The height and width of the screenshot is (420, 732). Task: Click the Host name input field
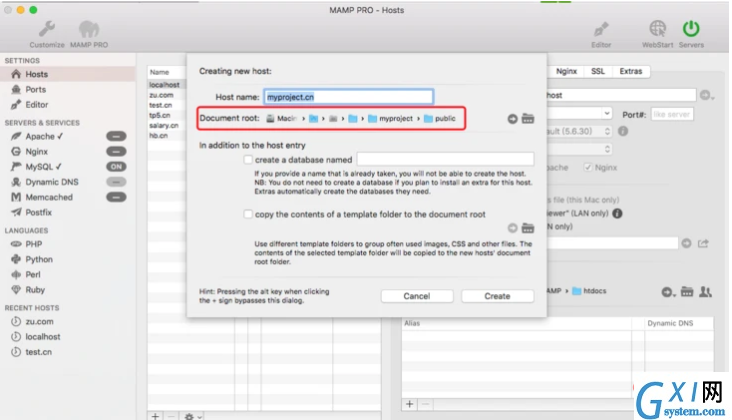tap(348, 97)
